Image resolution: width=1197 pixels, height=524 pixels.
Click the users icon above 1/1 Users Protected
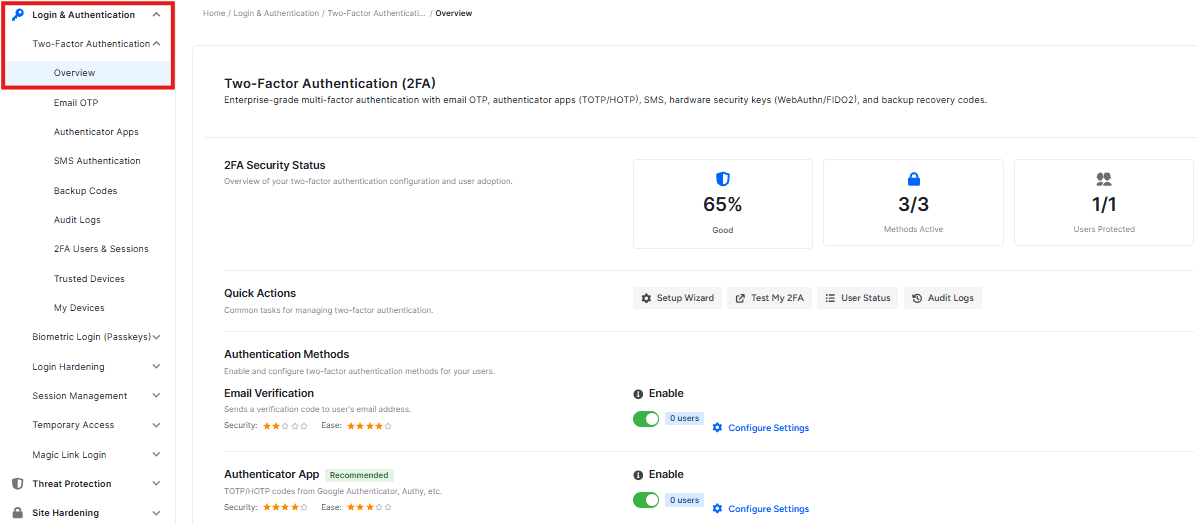1103,179
